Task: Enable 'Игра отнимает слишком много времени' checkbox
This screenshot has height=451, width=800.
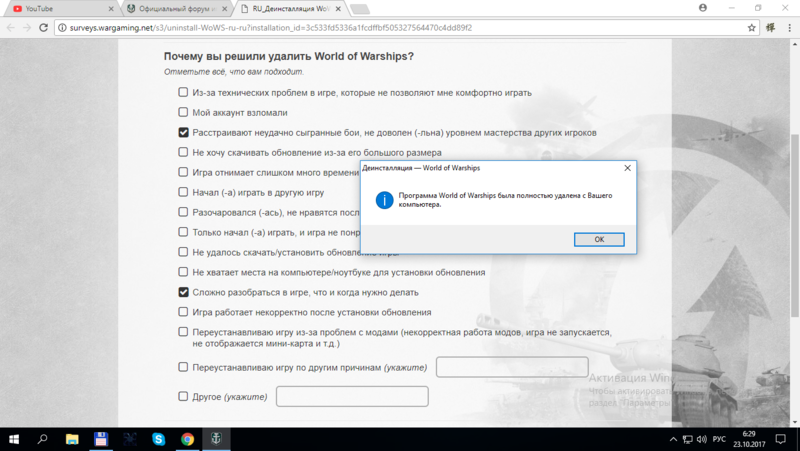Action: click(183, 172)
